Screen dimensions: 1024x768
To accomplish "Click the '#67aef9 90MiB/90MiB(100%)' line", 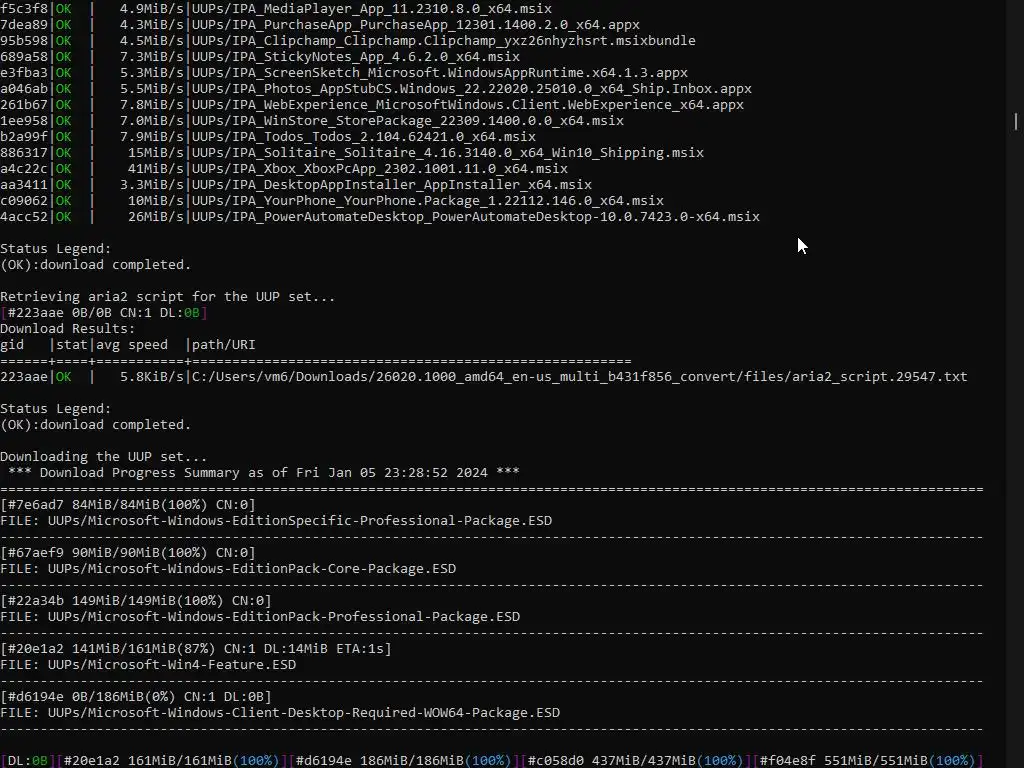I will (128, 552).
